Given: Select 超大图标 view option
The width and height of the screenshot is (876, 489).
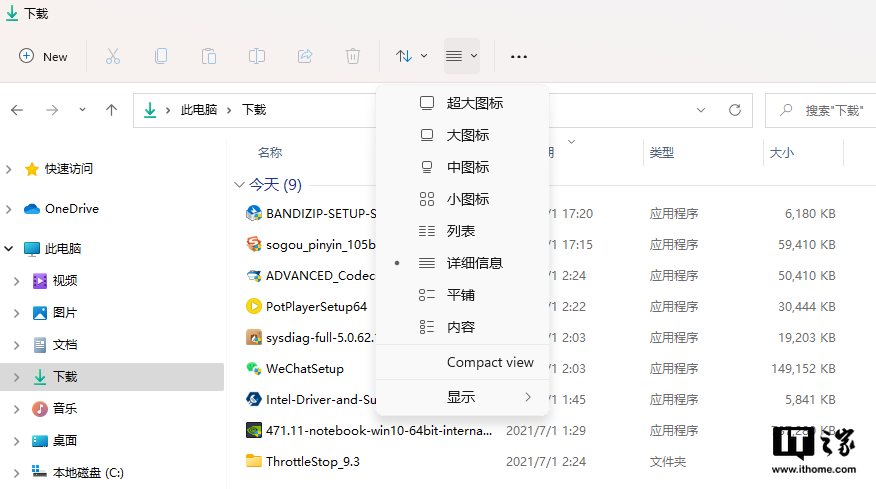Looking at the screenshot, I should (x=474, y=103).
